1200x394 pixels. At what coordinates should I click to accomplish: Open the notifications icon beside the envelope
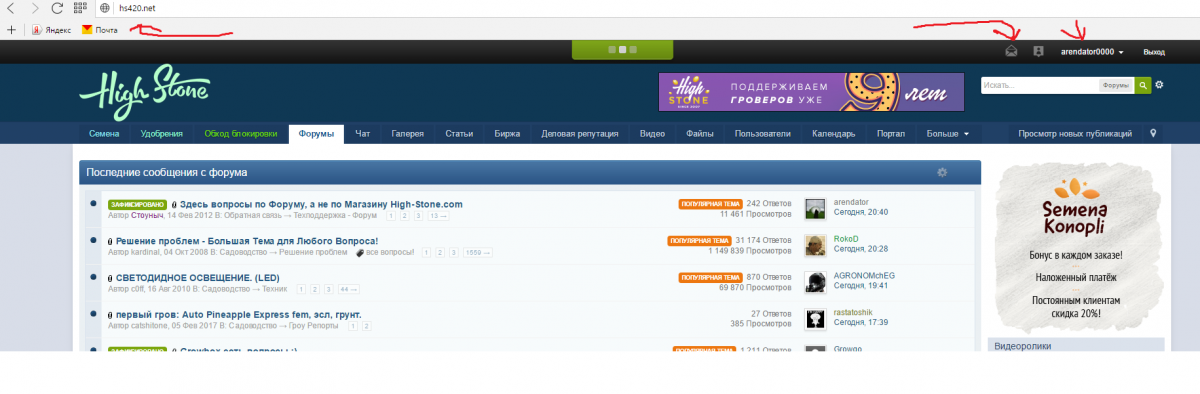pyautogui.click(x=1038, y=51)
